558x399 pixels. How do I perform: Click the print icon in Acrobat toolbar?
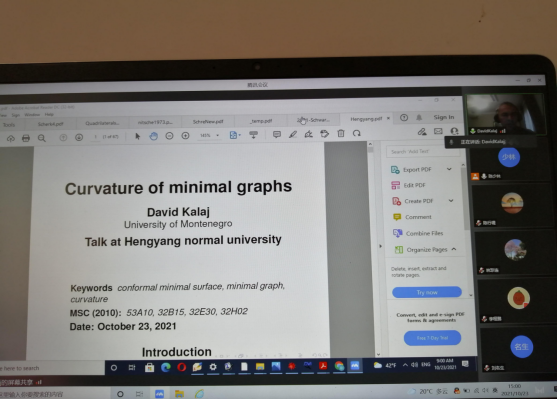(x=26, y=138)
